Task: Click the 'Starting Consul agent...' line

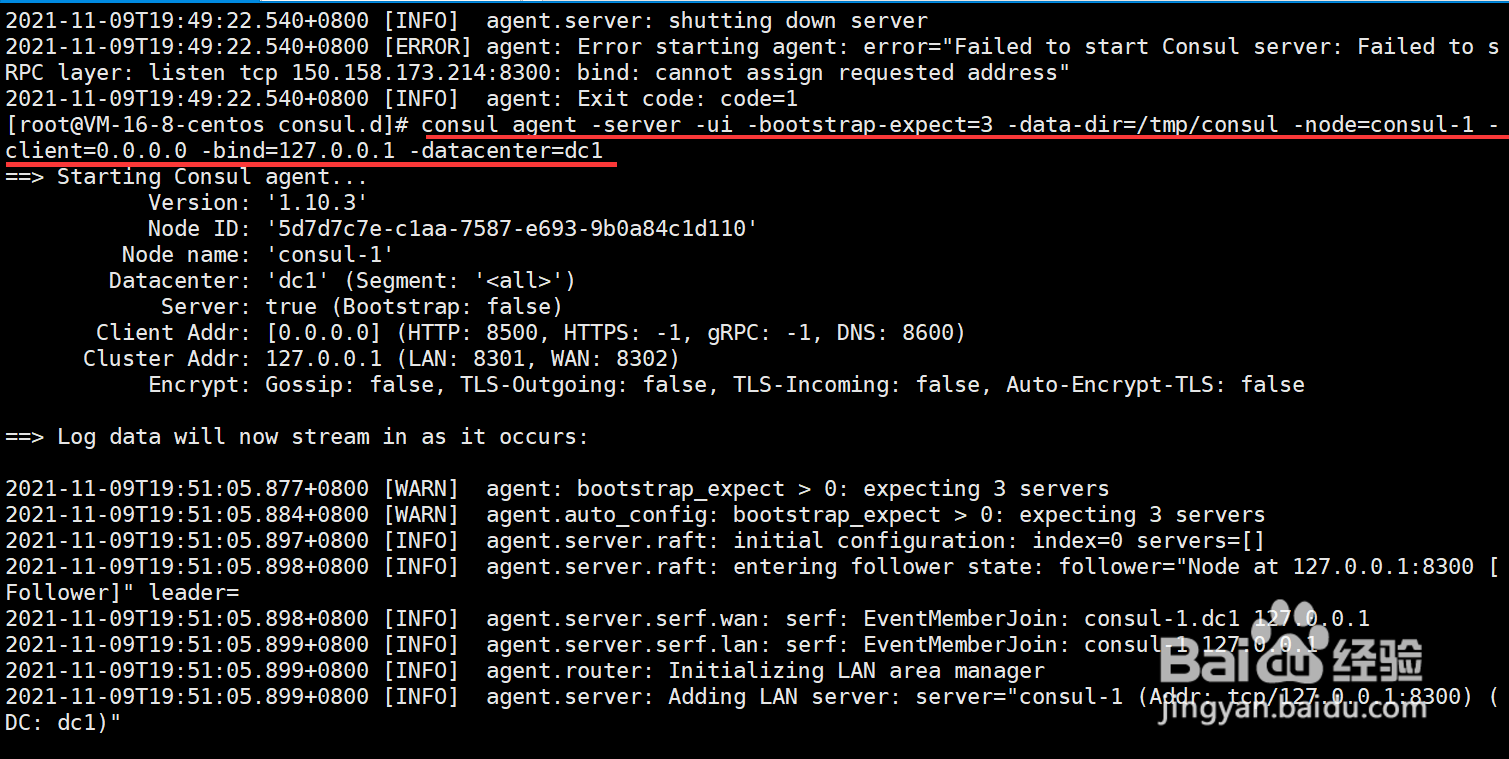Action: (186, 177)
